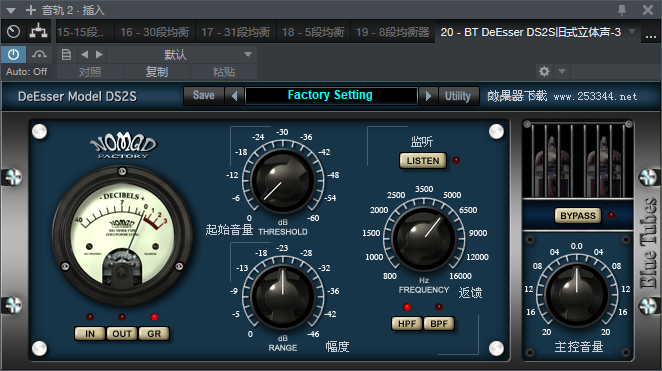Click the LED above the GR button
This screenshot has height=371, width=662.
coord(154,317)
